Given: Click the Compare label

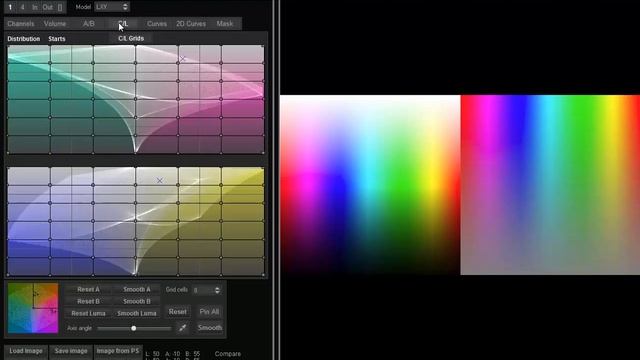Looking at the screenshot, I should click(x=228, y=354).
